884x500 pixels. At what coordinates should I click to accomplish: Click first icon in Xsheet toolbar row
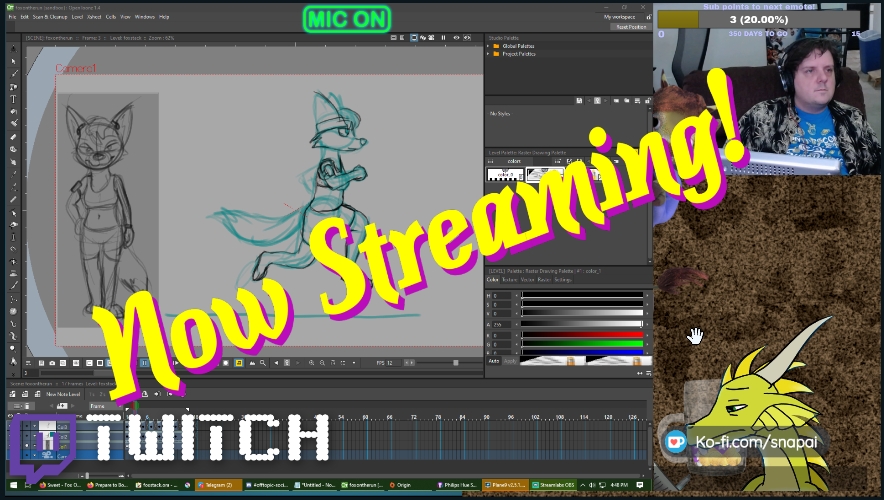[12, 394]
